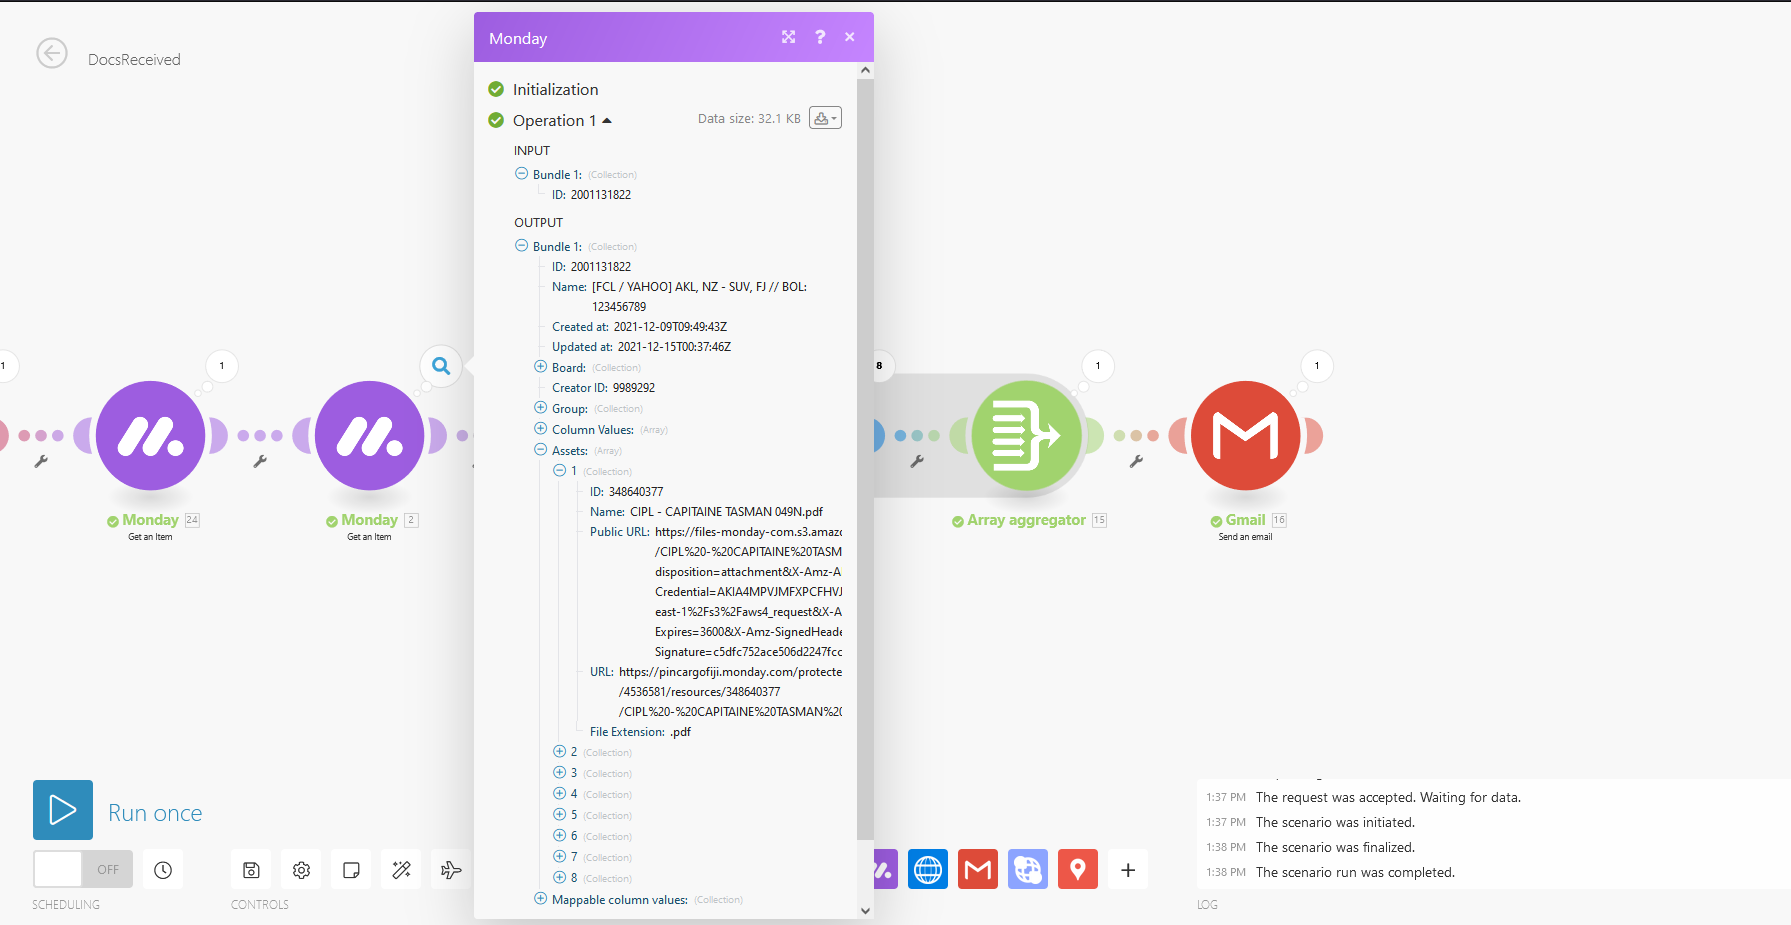Open schedule settings clock icon

[163, 870]
